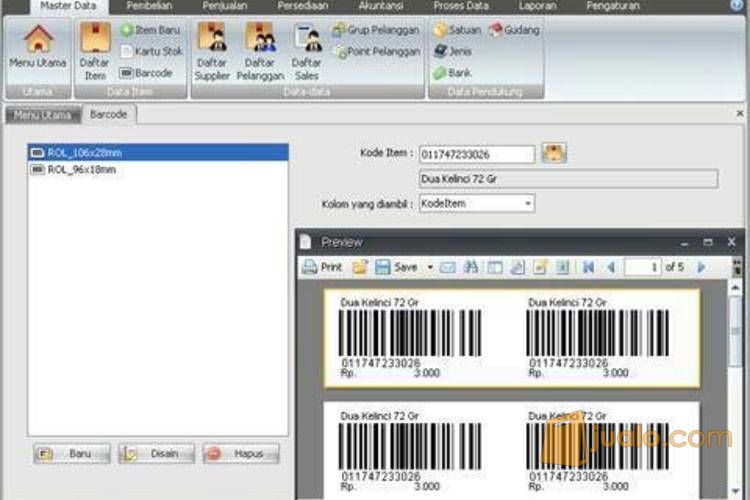
Task: Open Daftar Pelanggan
Action: click(x=260, y=51)
